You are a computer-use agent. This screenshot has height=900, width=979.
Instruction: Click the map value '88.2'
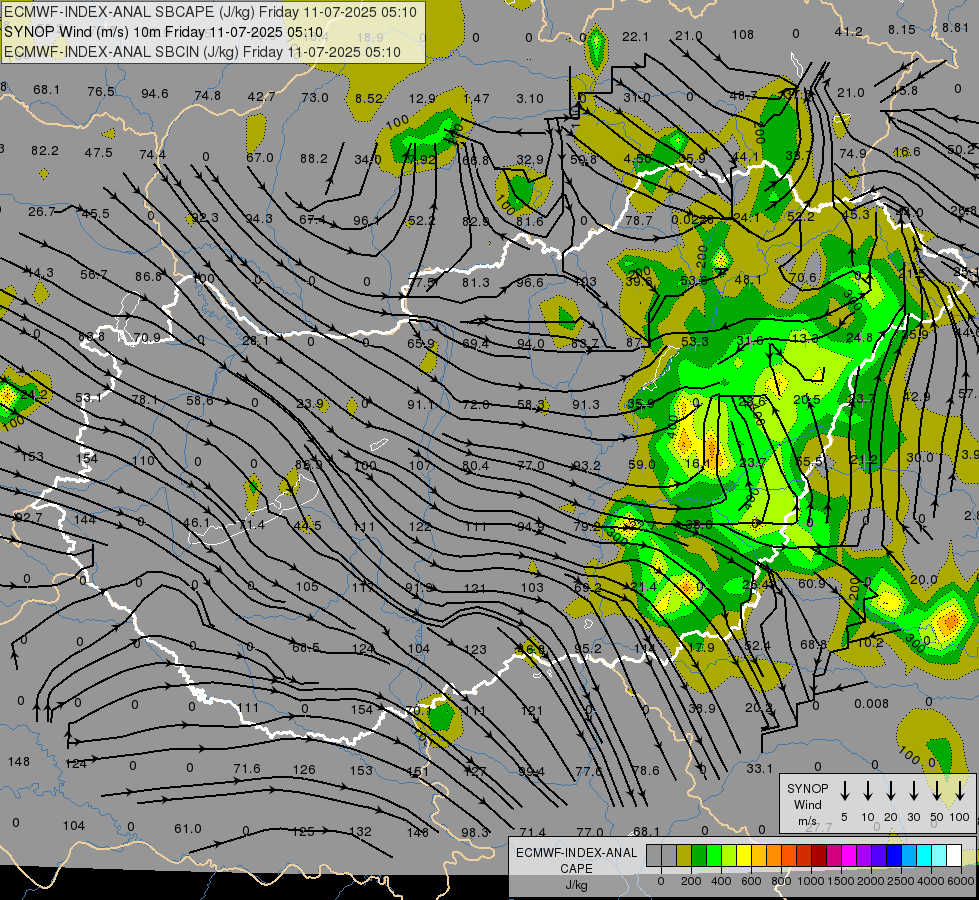313,159
